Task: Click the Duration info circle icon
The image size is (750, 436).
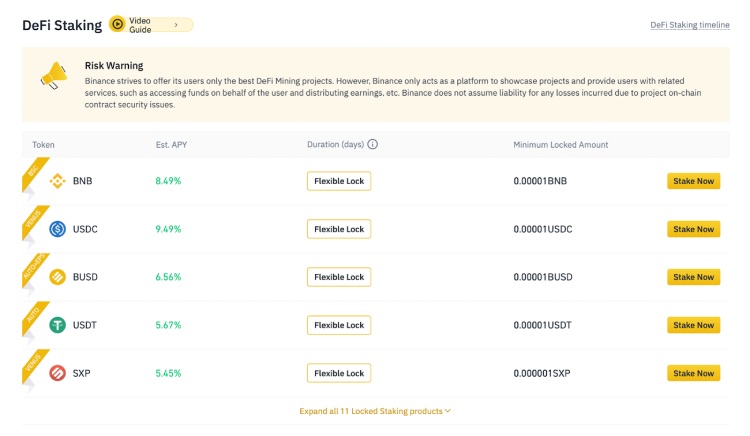Action: [x=373, y=144]
